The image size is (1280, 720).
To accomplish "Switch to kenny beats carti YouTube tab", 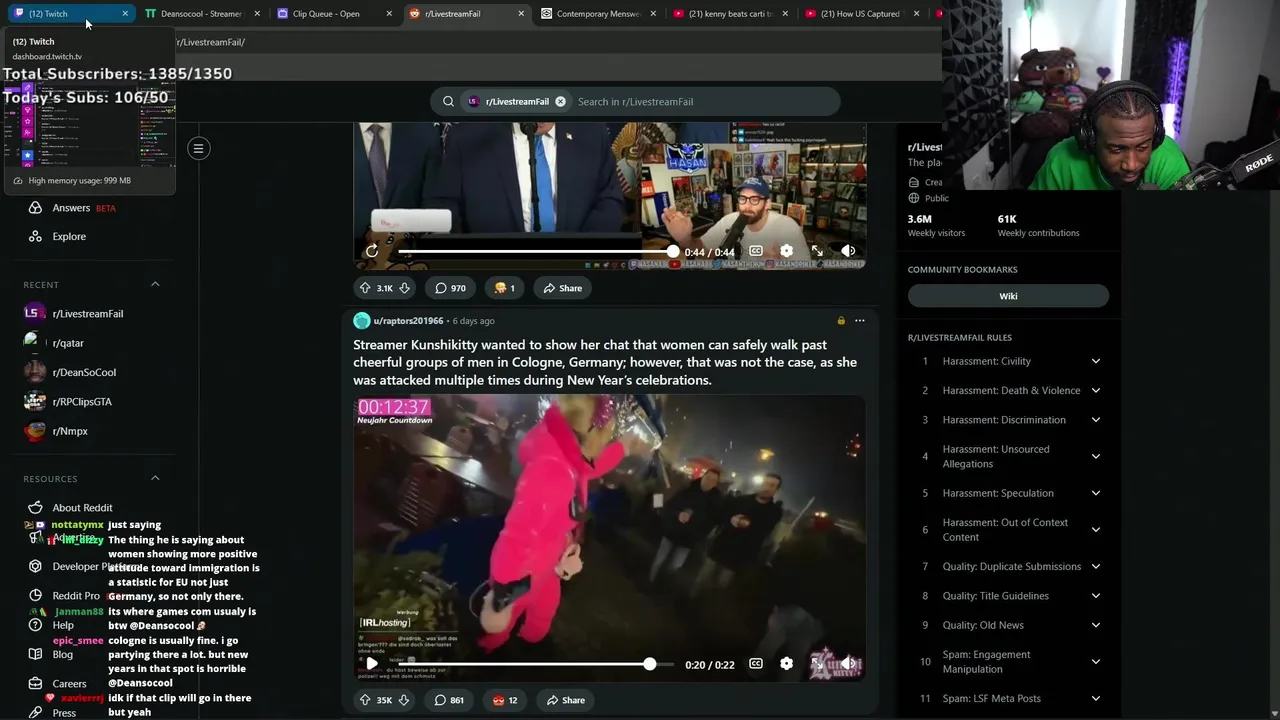I will [x=730, y=14].
